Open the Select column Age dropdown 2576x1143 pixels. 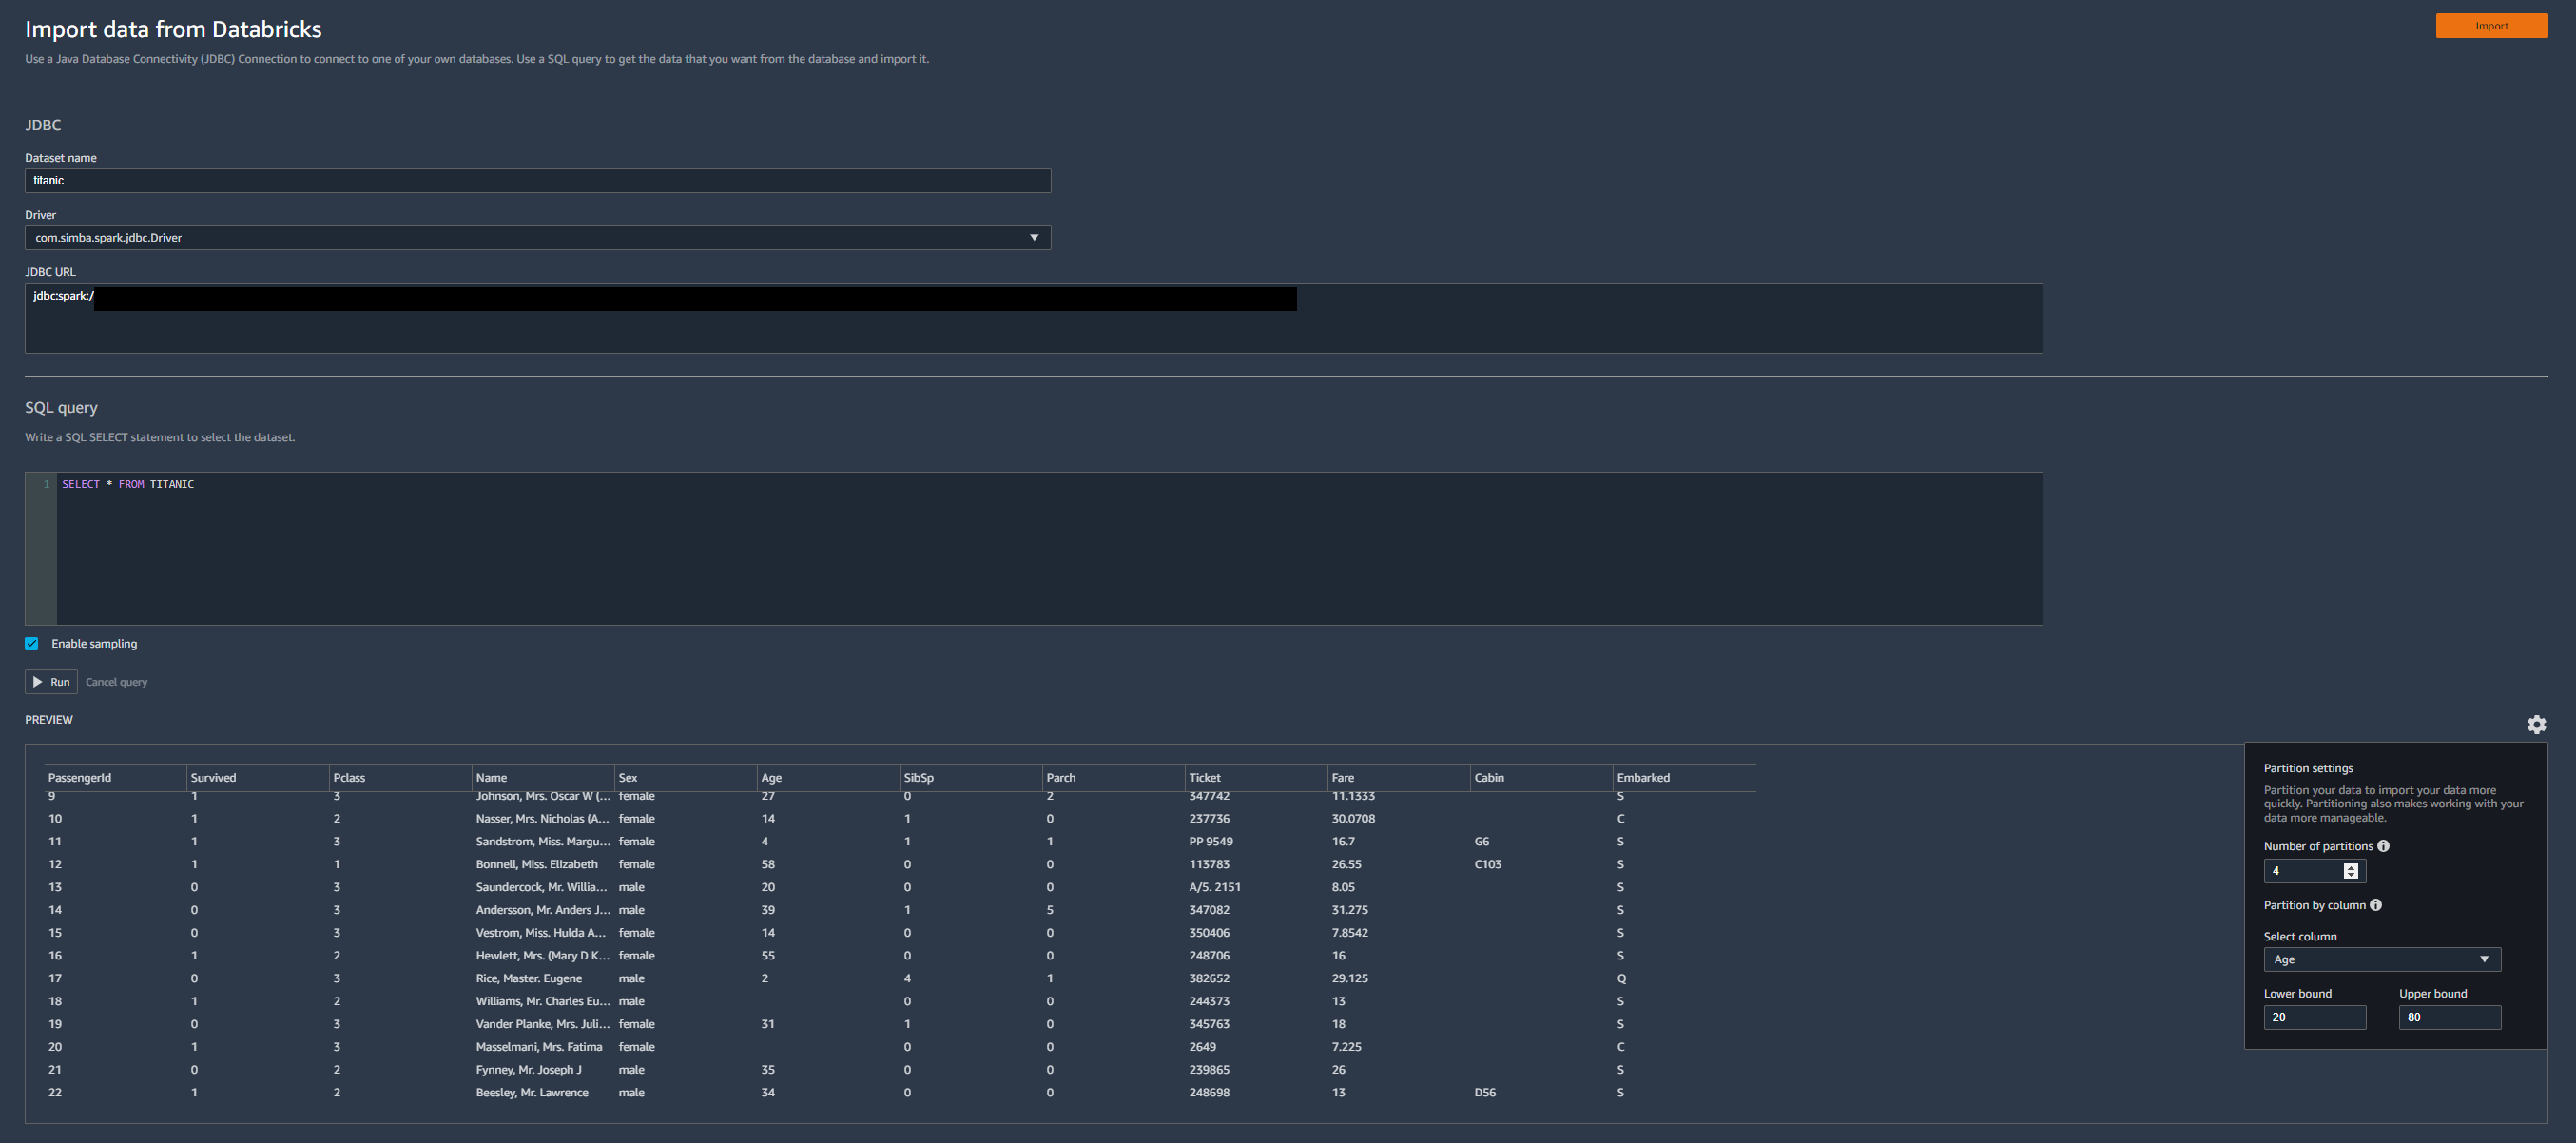(2381, 960)
